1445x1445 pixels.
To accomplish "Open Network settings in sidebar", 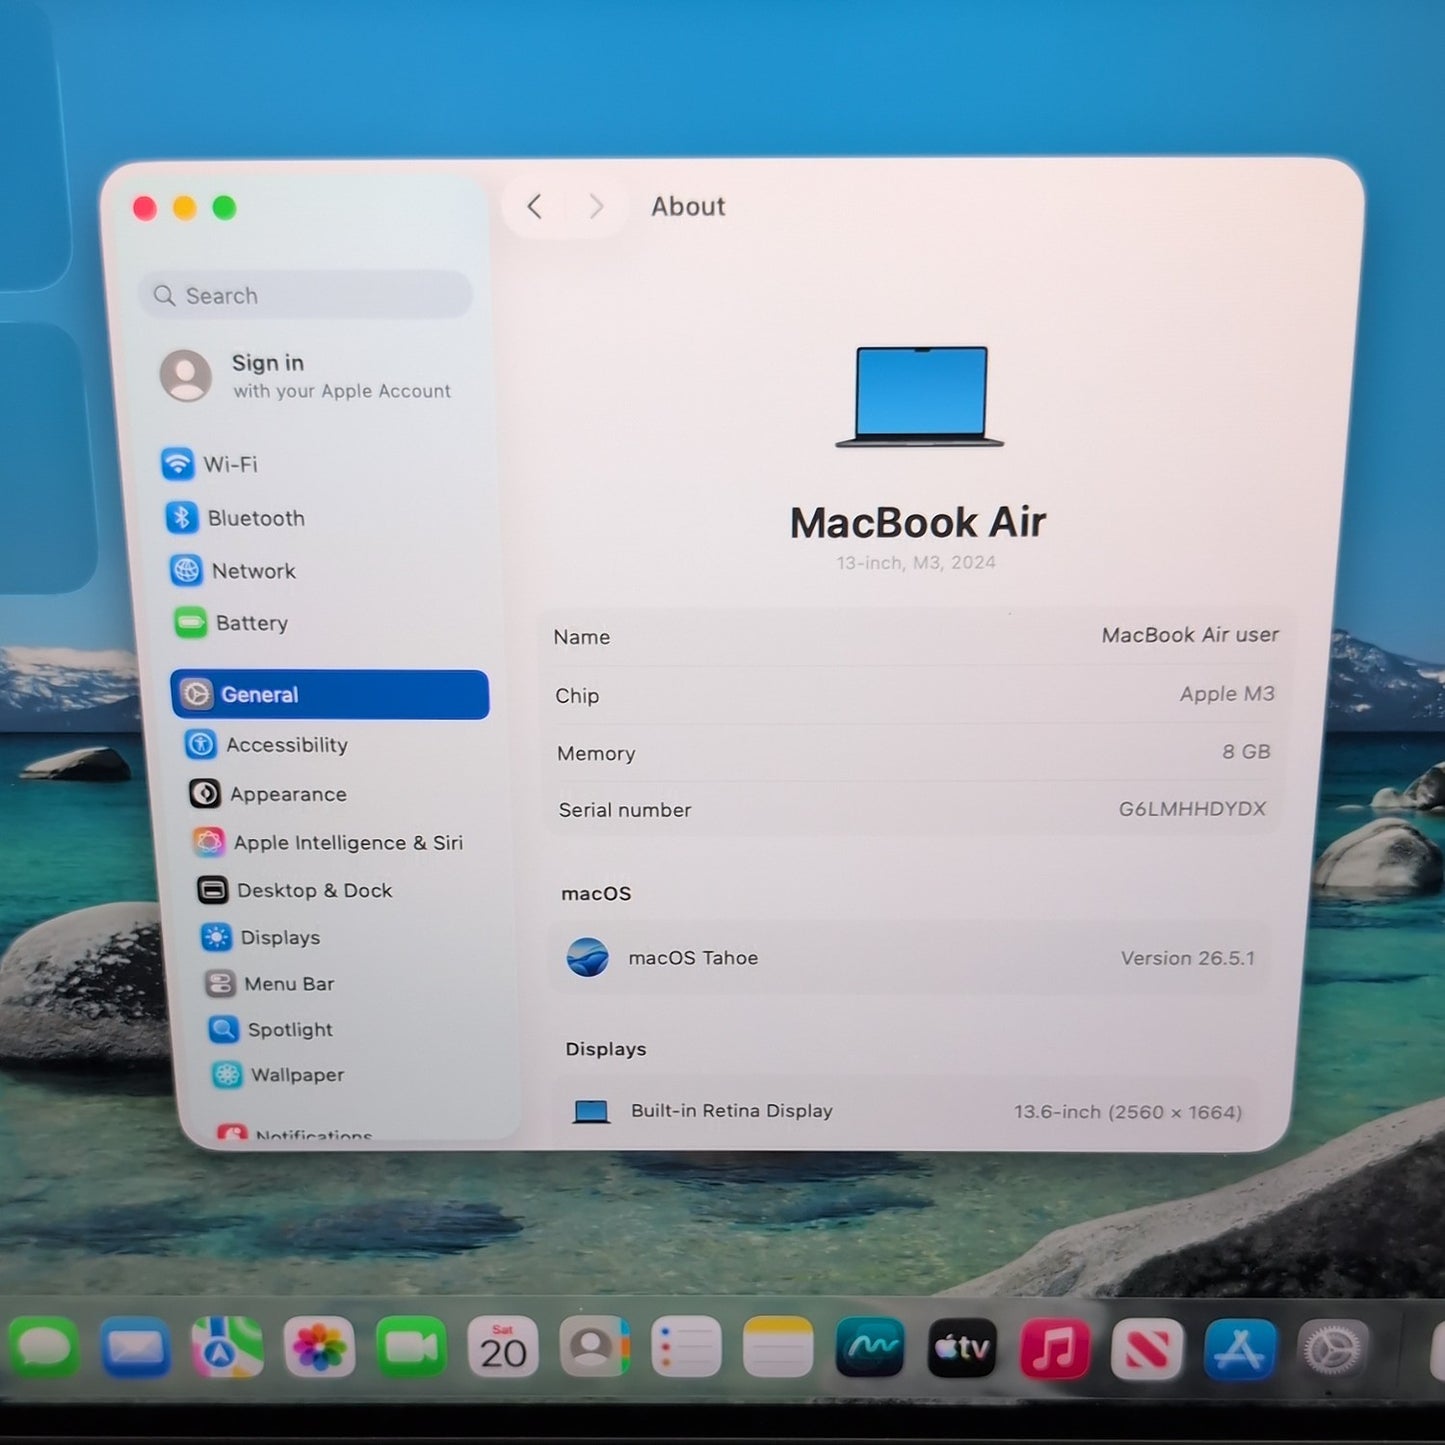I will [x=234, y=571].
